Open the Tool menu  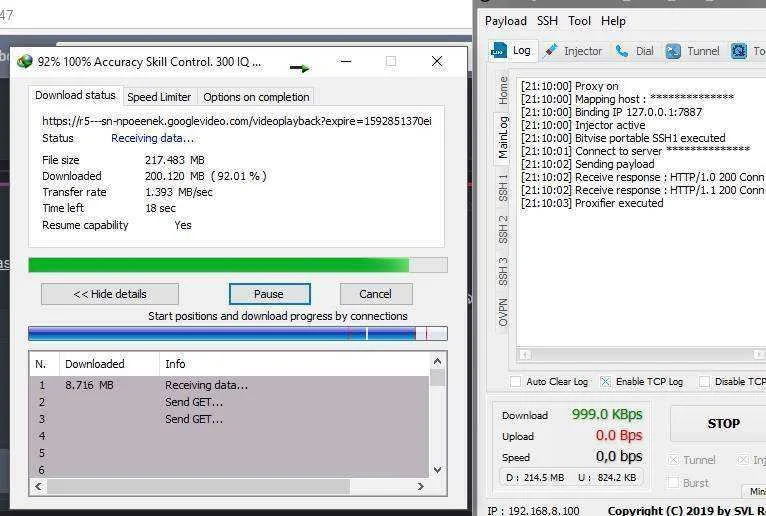(x=579, y=21)
